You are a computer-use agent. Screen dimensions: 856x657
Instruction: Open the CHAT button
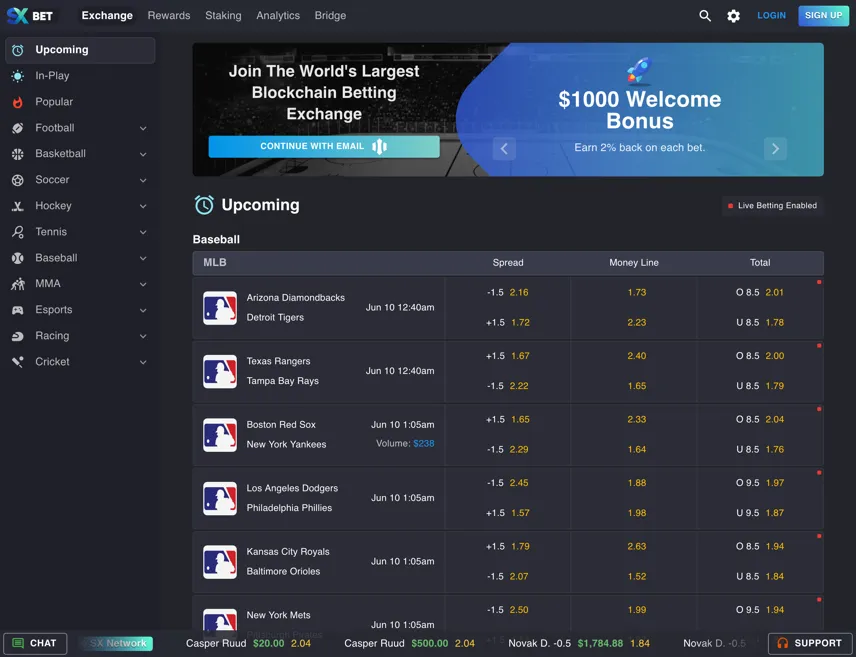35,643
